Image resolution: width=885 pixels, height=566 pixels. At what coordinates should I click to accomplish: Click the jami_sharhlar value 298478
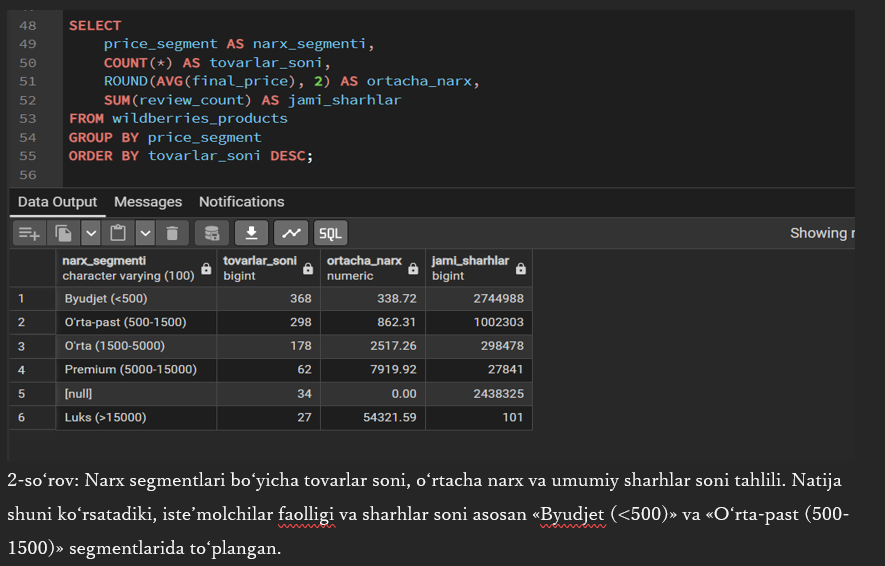[479, 346]
